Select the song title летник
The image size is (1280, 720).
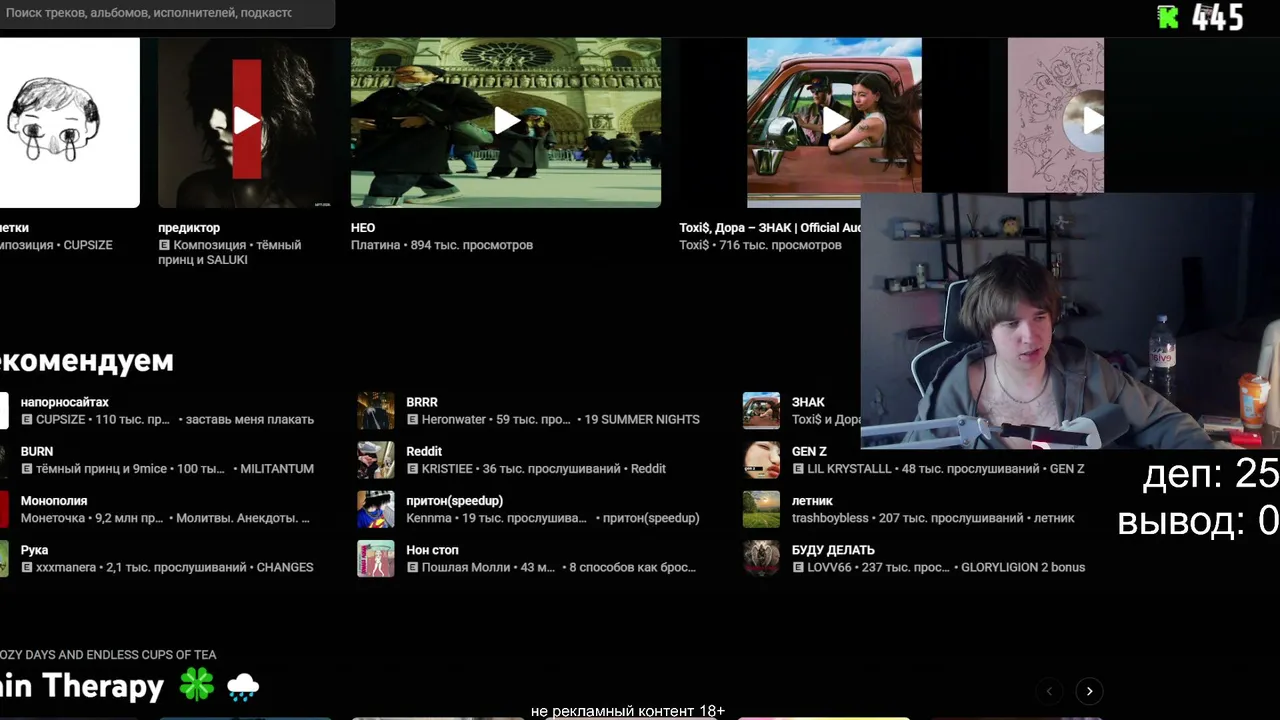812,500
